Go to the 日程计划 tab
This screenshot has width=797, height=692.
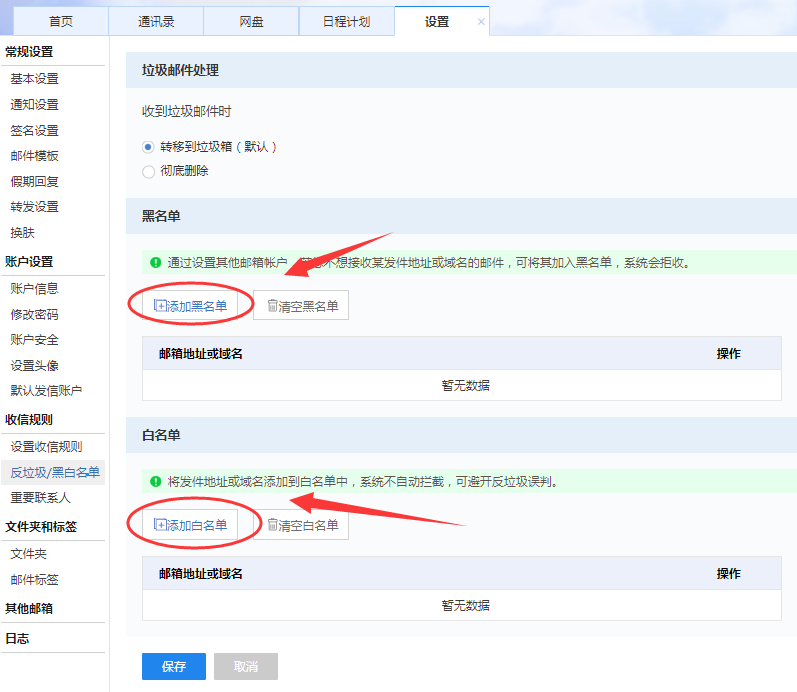[346, 21]
